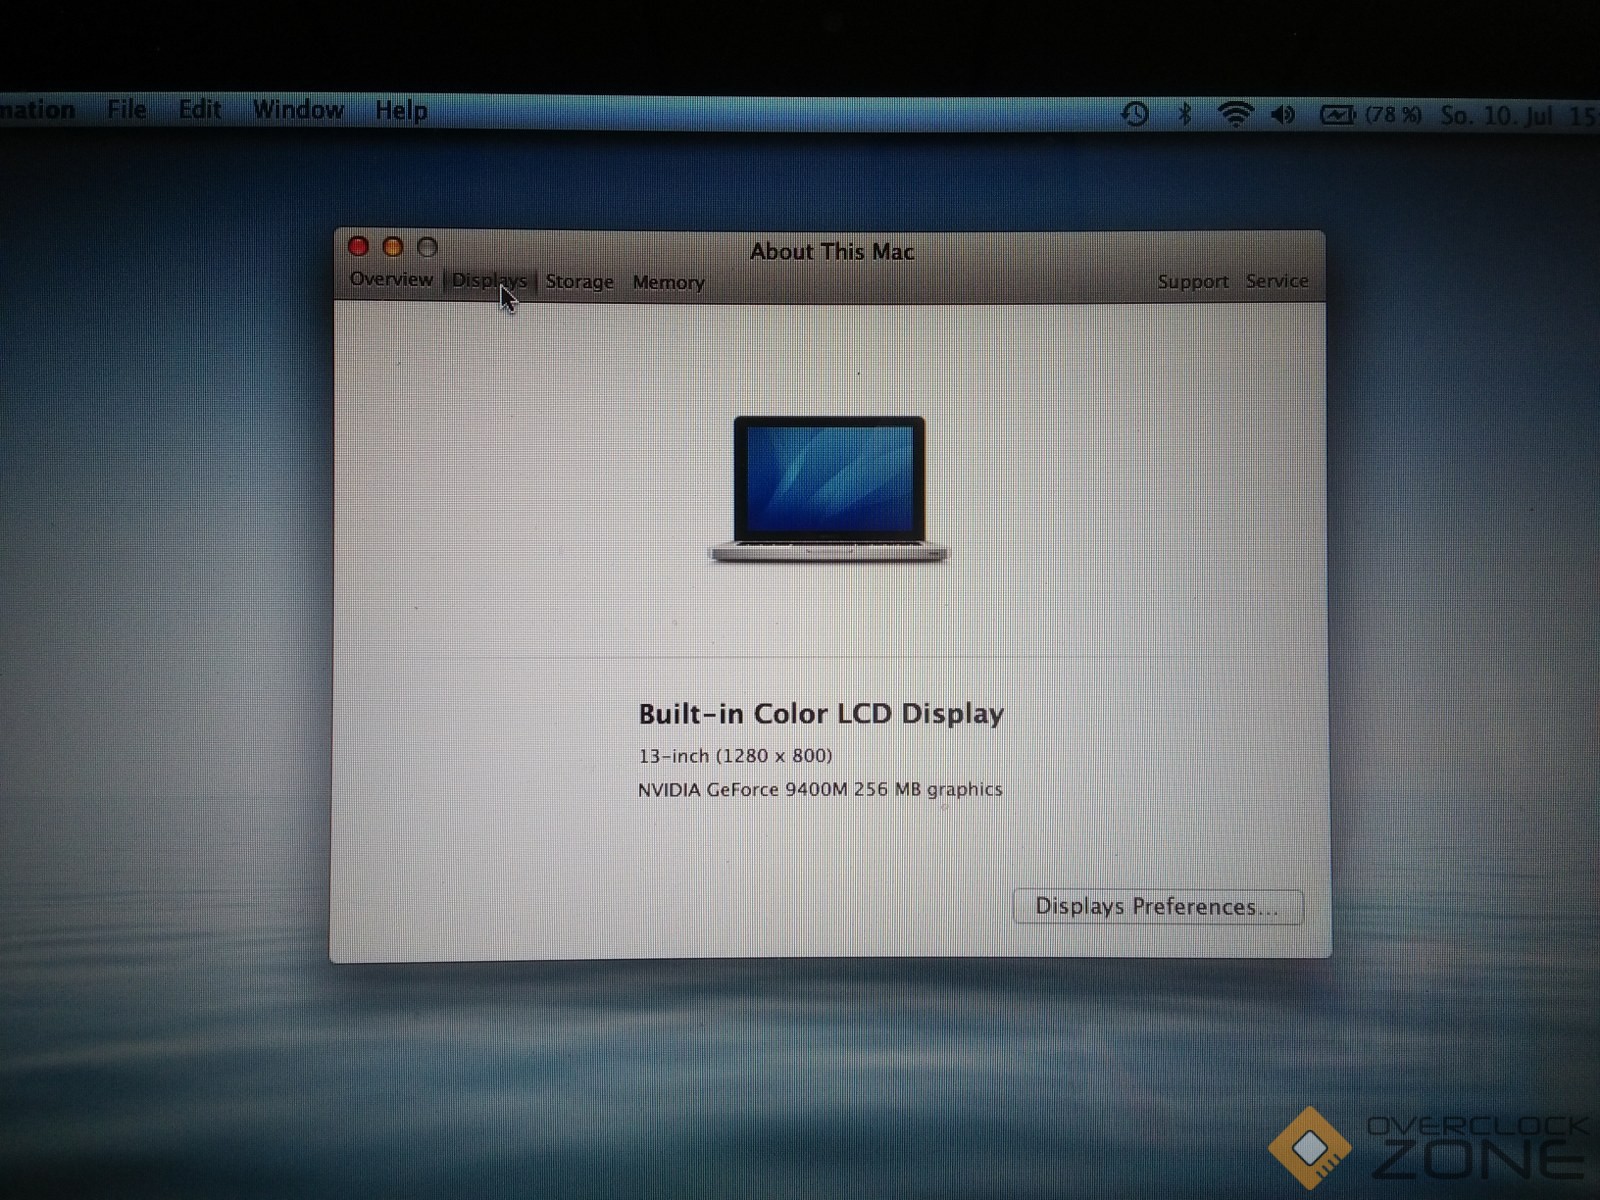
Task: Open the Storage tab
Action: 579,282
